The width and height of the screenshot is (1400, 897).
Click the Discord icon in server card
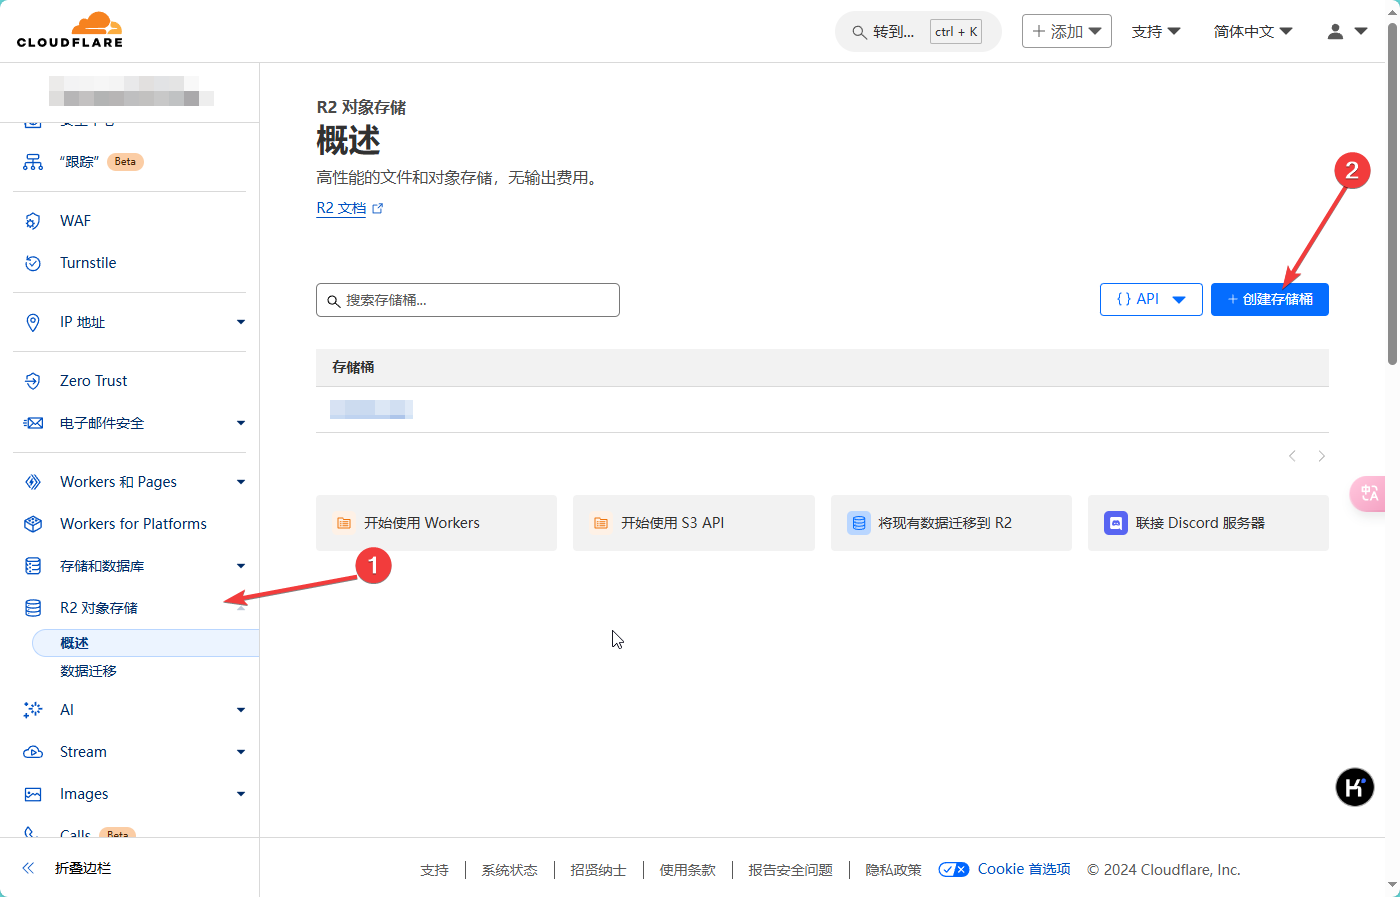point(1116,523)
